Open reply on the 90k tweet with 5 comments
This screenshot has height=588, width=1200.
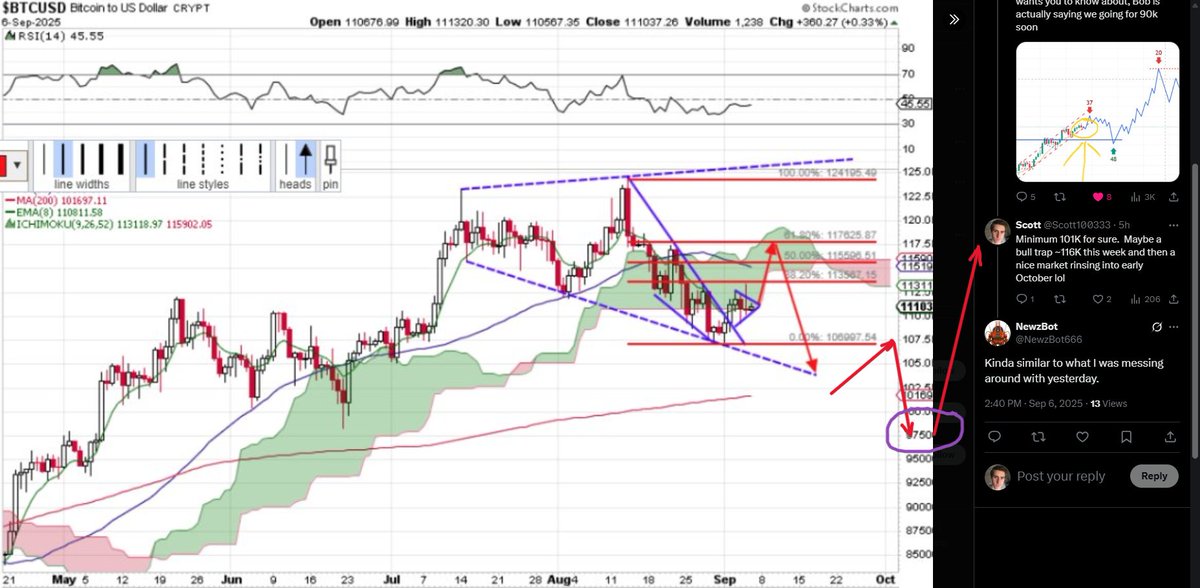tap(1022, 197)
